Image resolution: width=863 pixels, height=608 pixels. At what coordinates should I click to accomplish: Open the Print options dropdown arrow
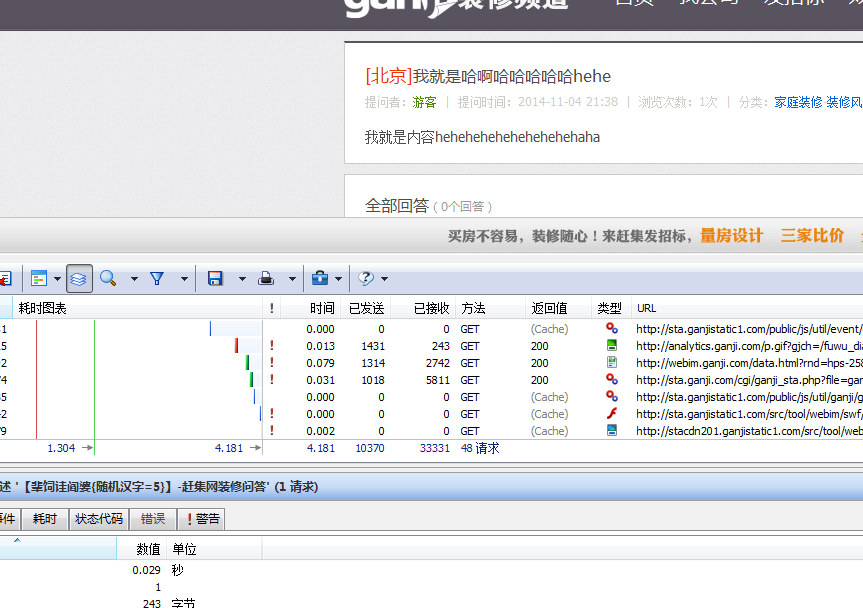coord(292,278)
